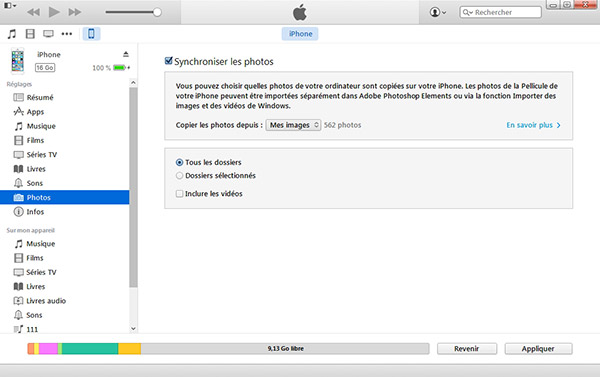Open the Music library icon in toolbar

coord(12,34)
